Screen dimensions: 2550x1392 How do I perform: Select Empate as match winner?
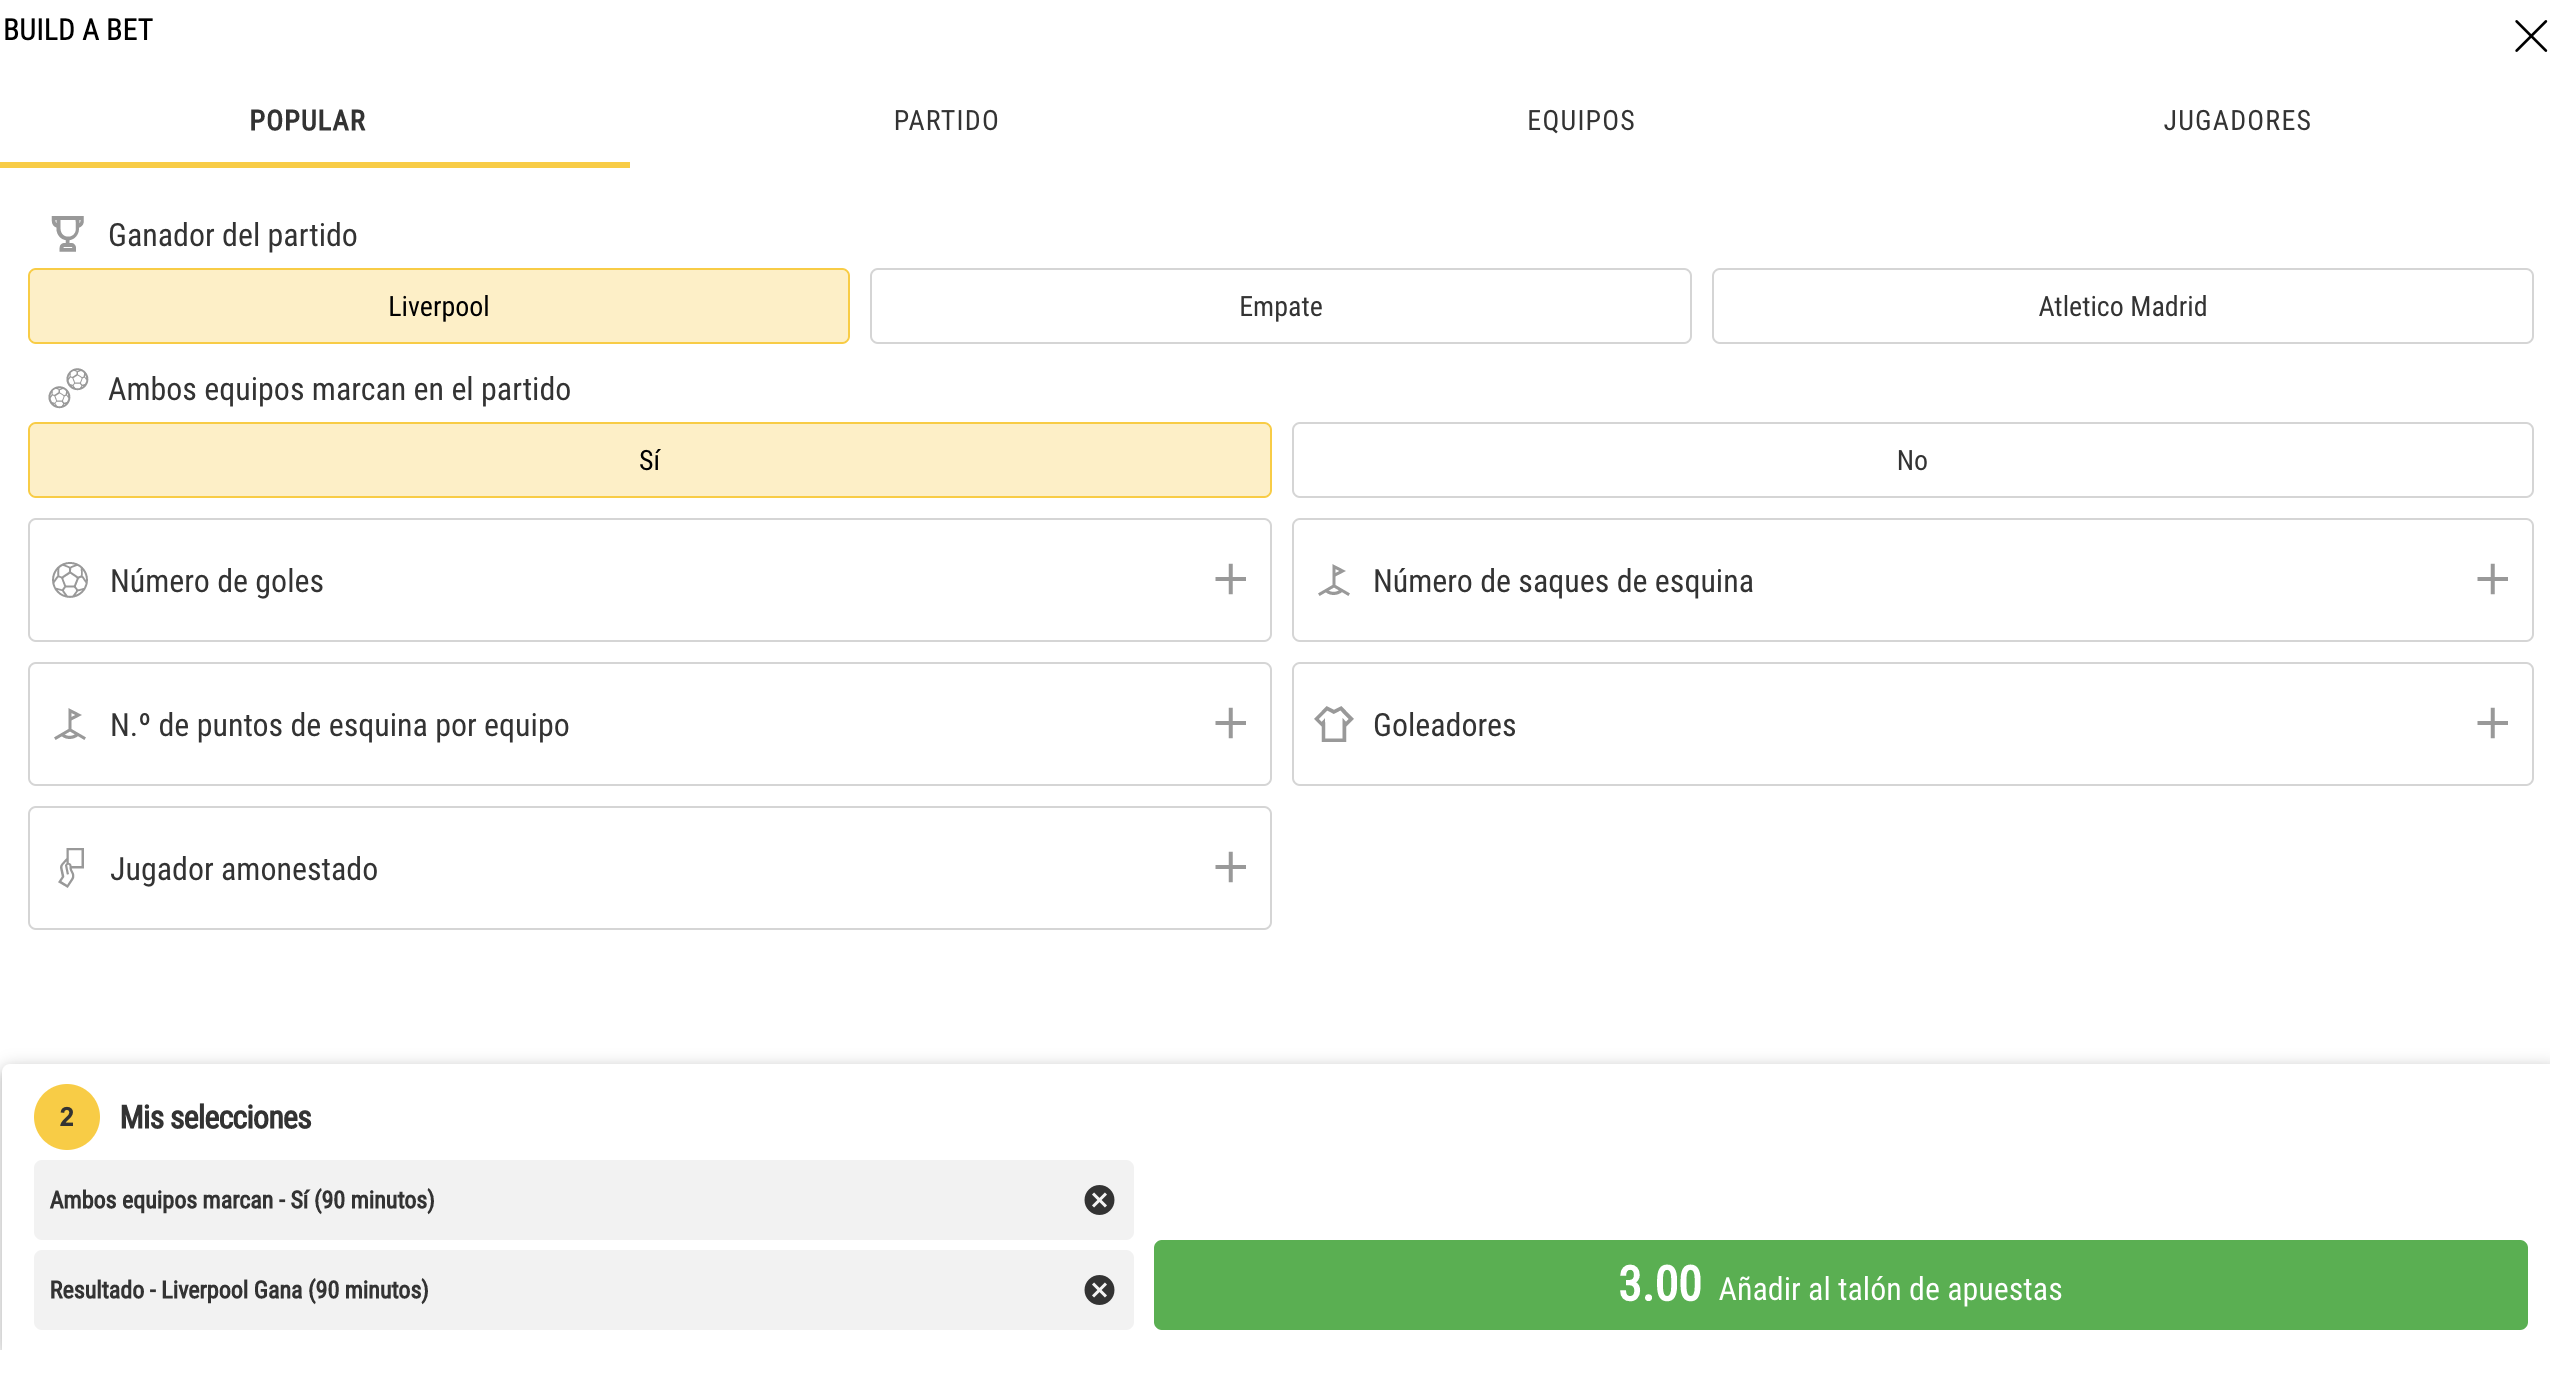pyautogui.click(x=1280, y=306)
